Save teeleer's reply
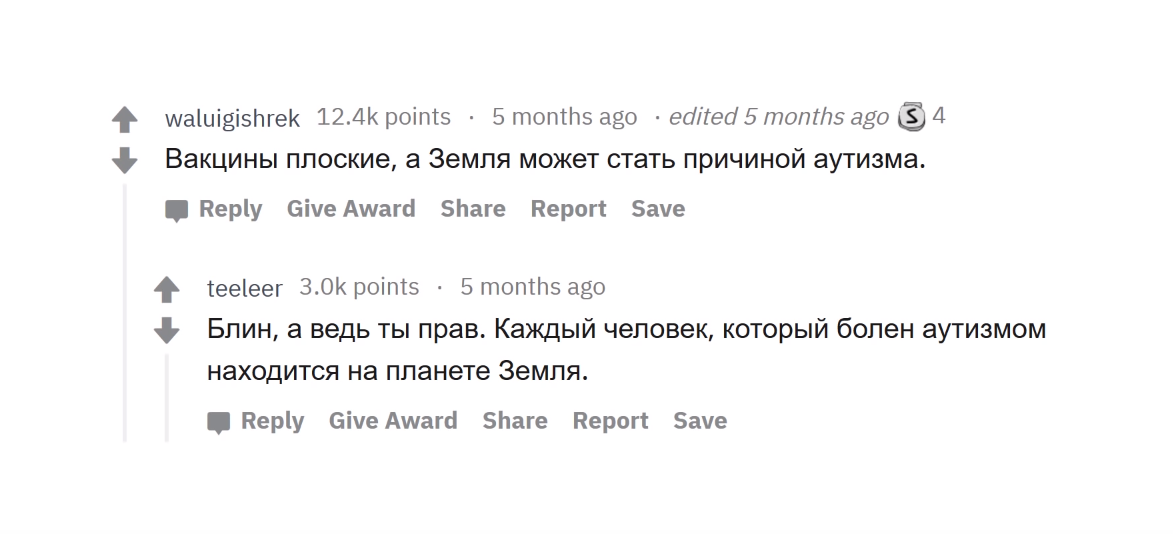The image size is (1173, 534). point(700,421)
